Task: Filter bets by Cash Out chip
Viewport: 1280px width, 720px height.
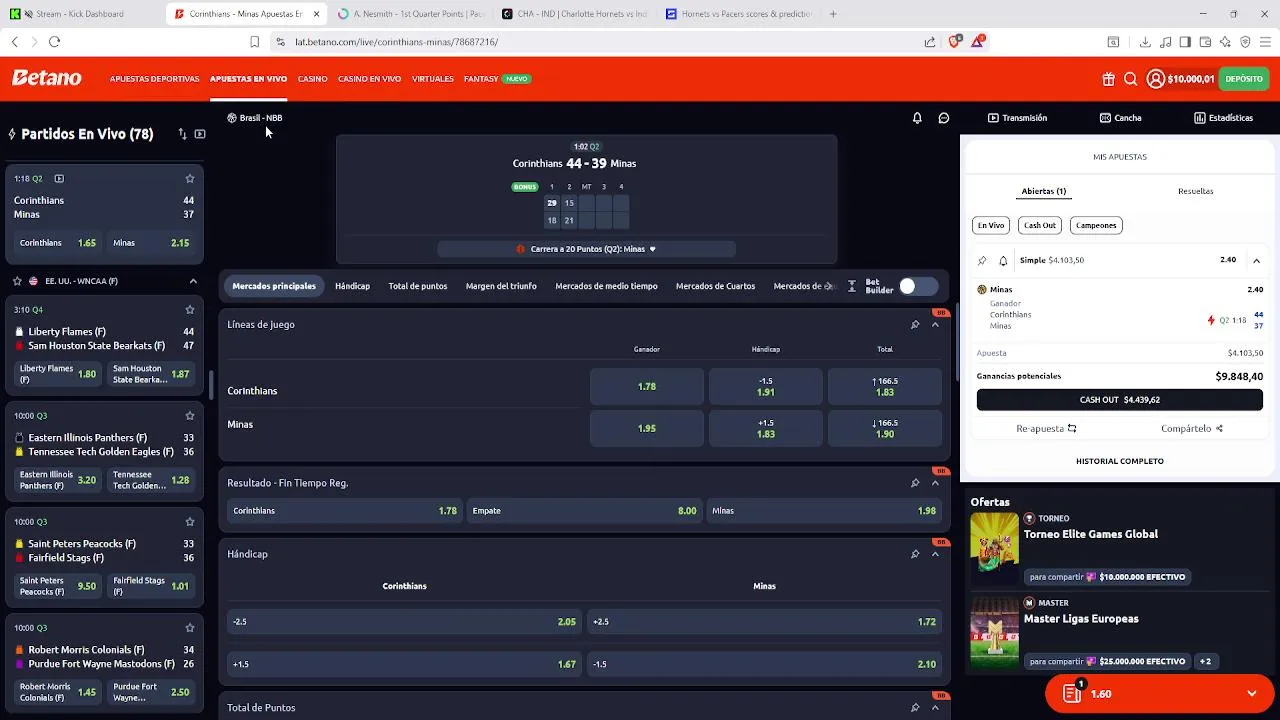Action: (1040, 225)
